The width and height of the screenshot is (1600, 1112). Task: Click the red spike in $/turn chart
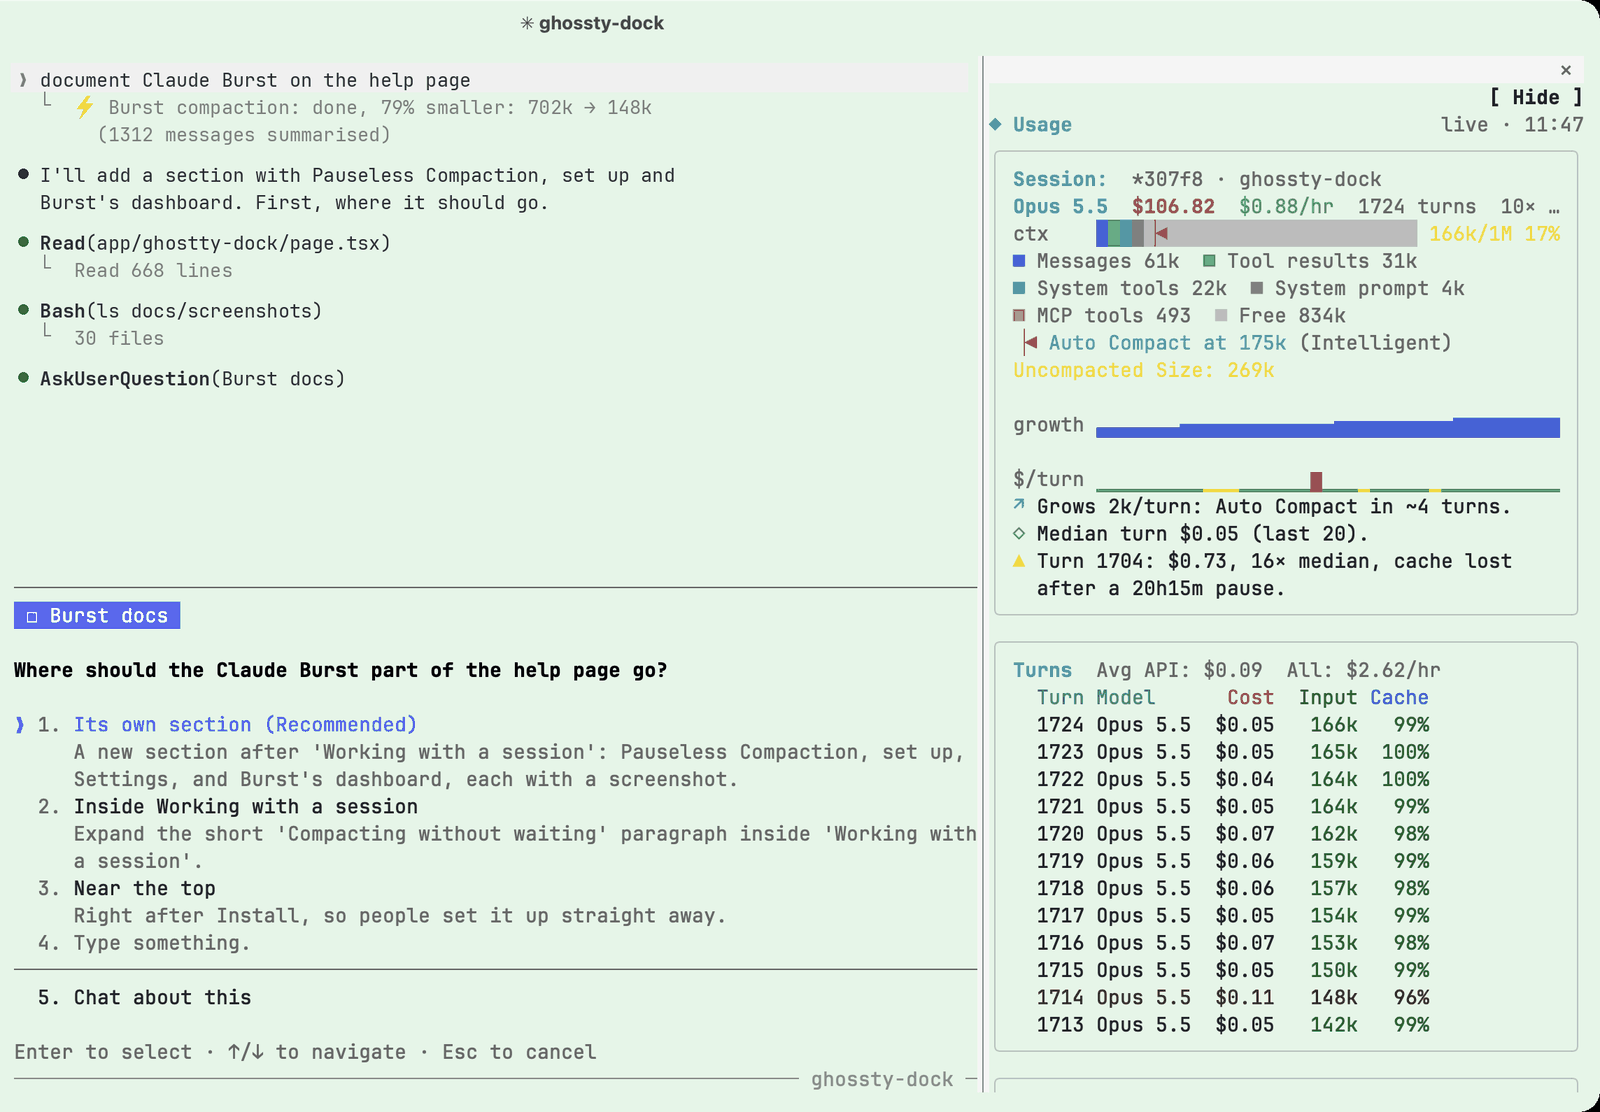1316,481
